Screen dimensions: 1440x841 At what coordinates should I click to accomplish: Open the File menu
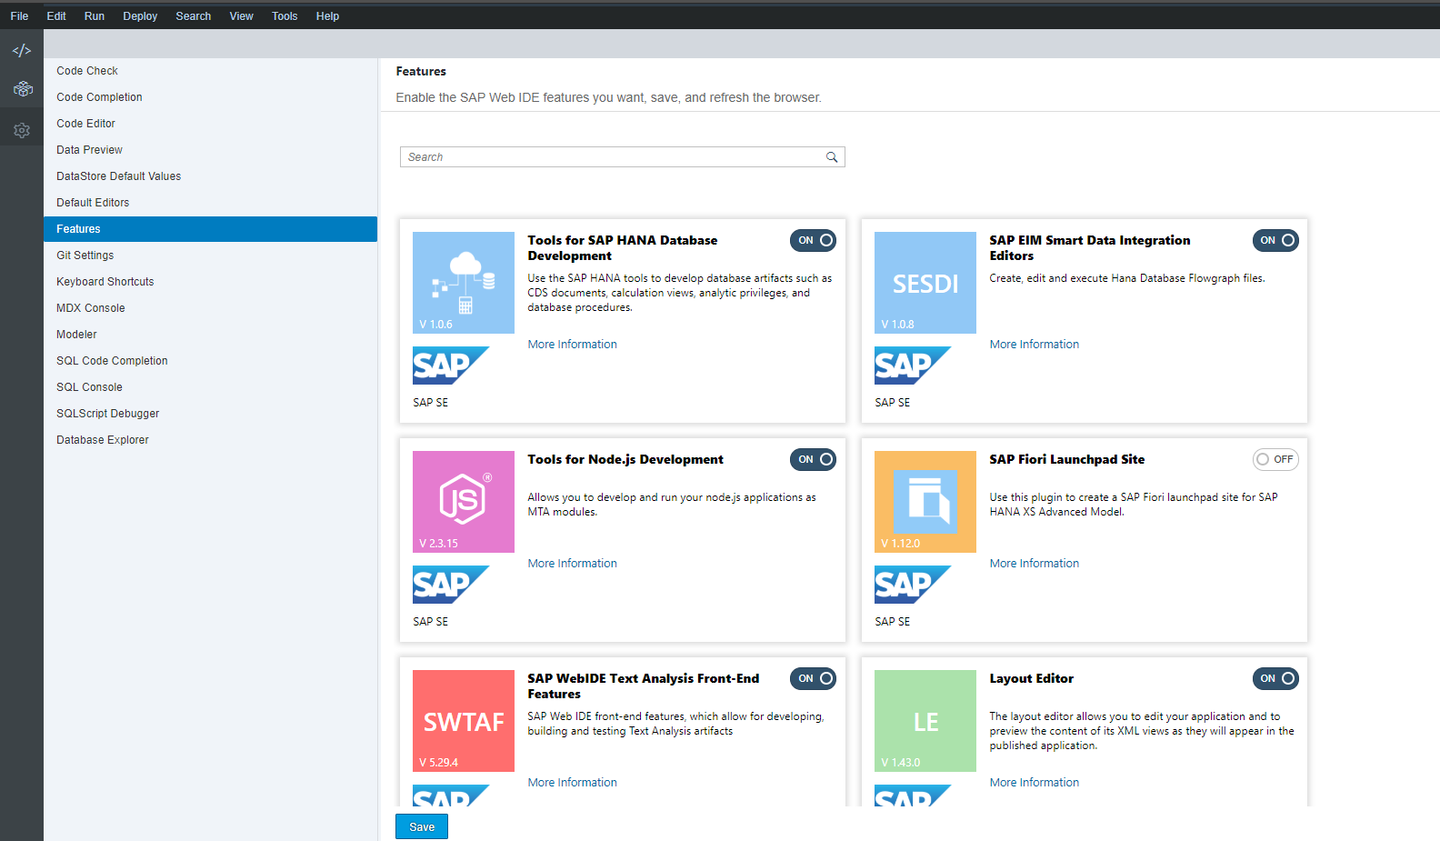19,16
